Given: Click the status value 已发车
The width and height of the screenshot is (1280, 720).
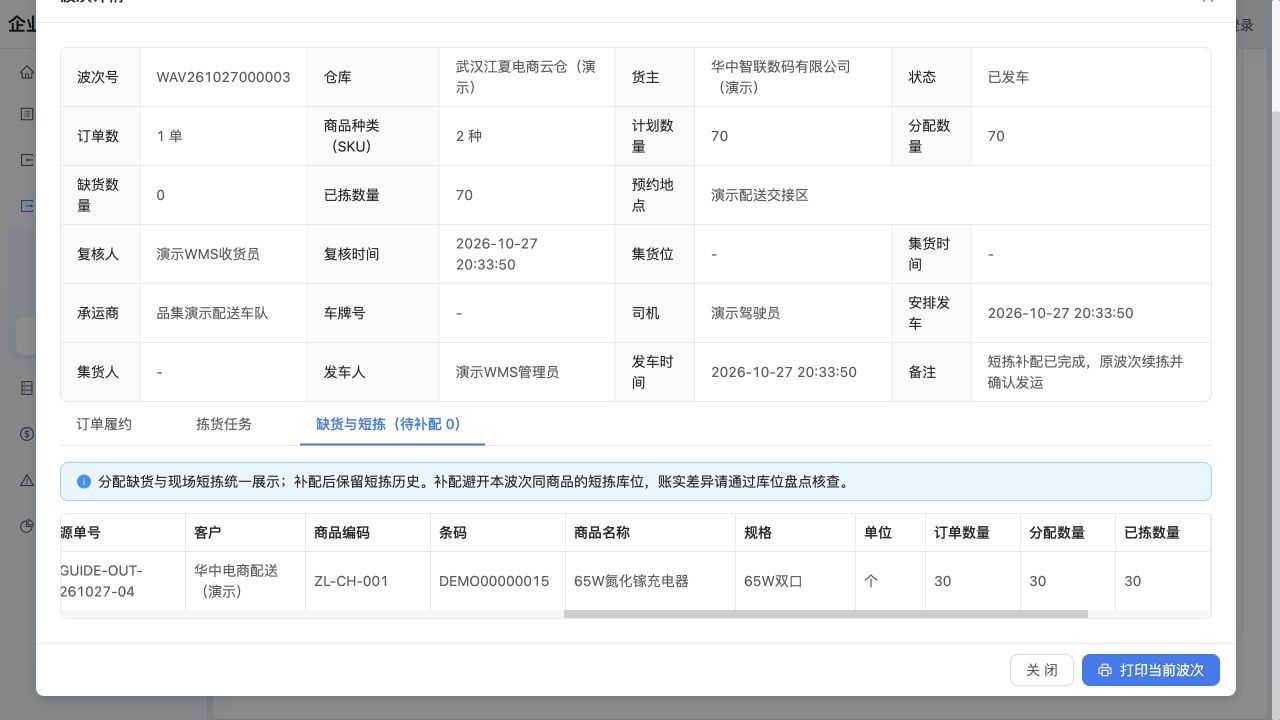Looking at the screenshot, I should (x=1008, y=77).
